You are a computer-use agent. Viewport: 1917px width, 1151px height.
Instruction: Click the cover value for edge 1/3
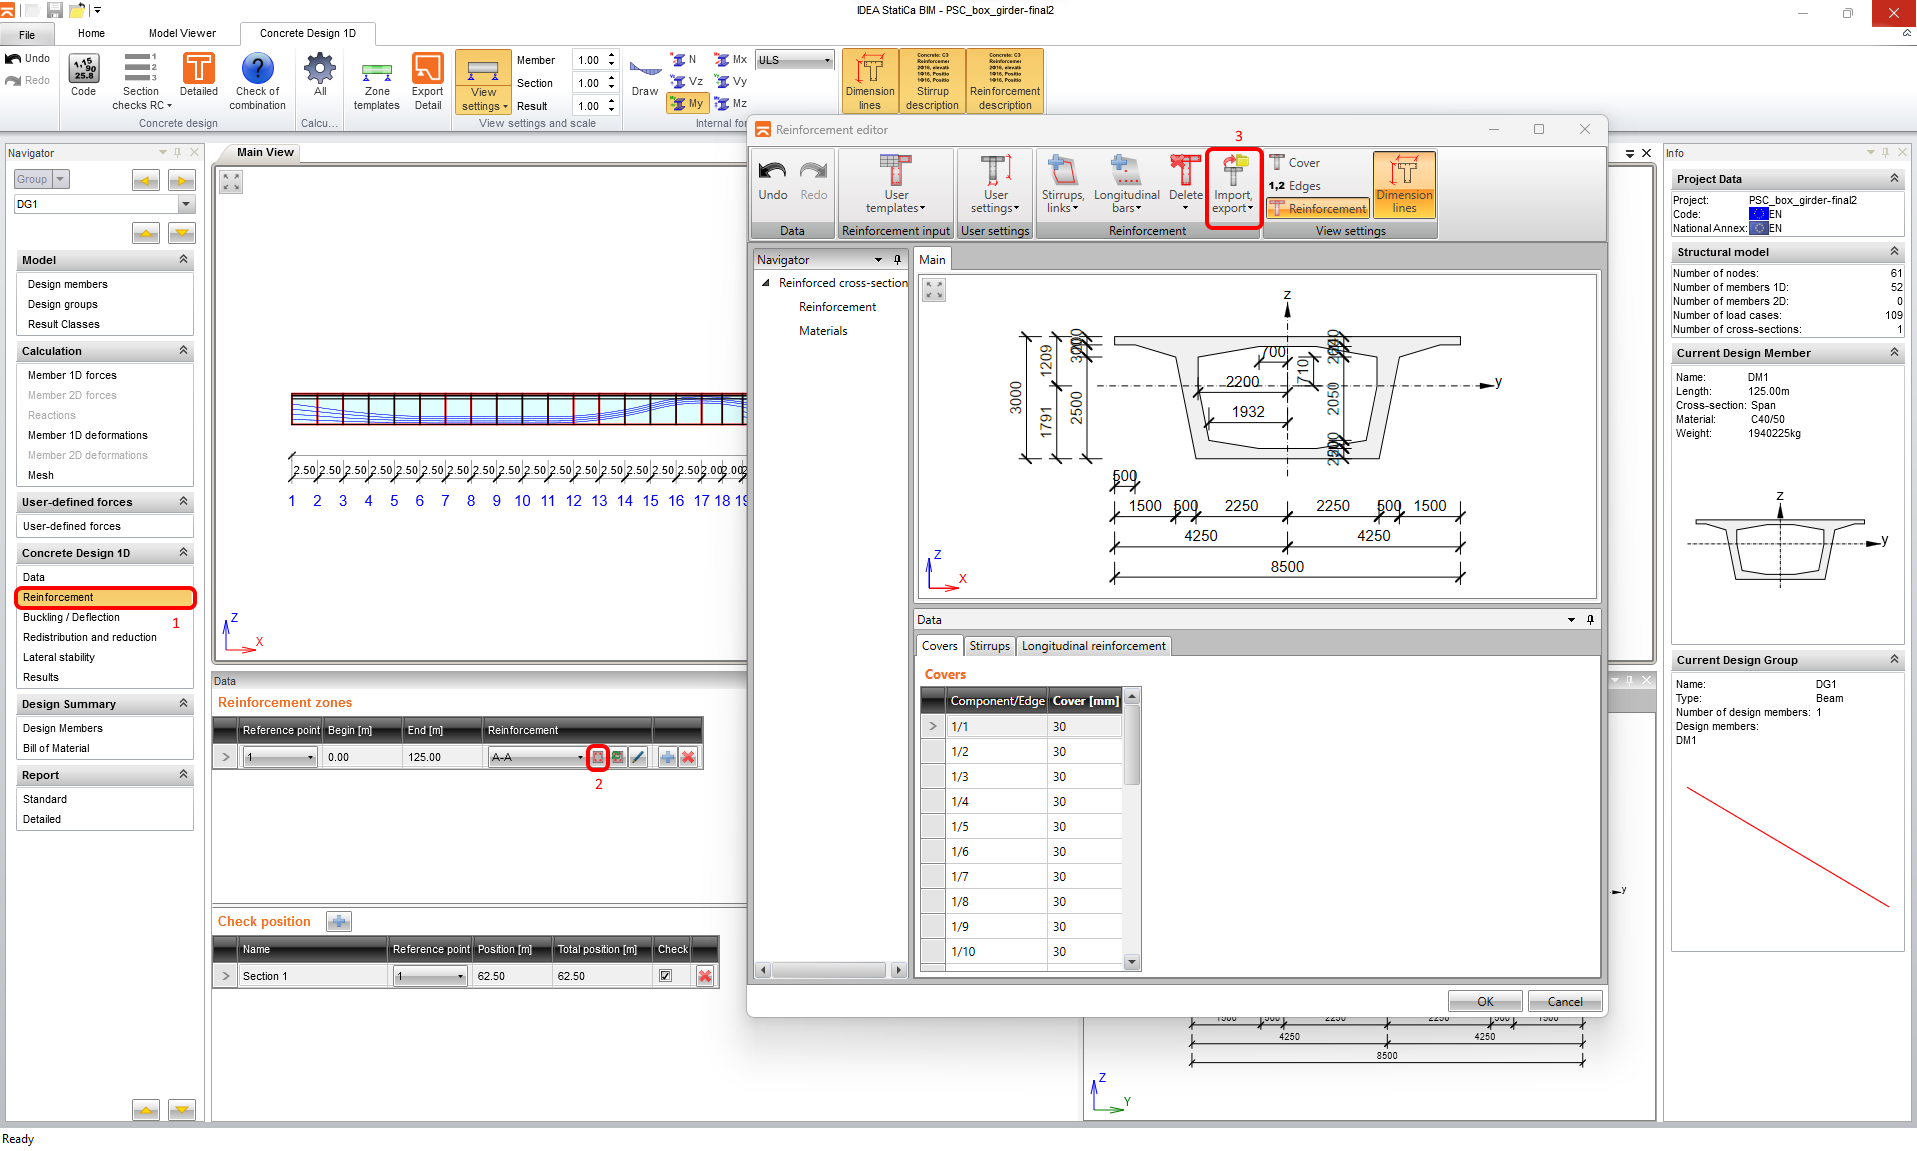[1084, 777]
